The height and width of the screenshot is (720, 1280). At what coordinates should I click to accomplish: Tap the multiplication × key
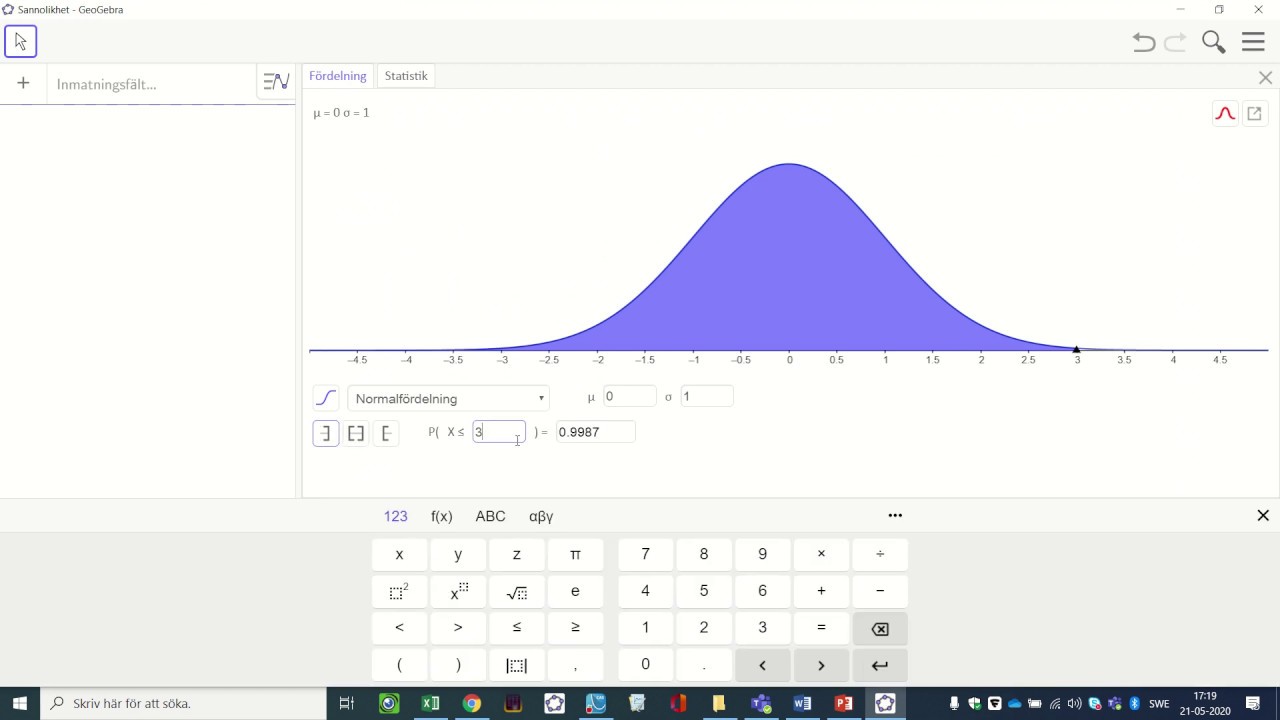821,554
